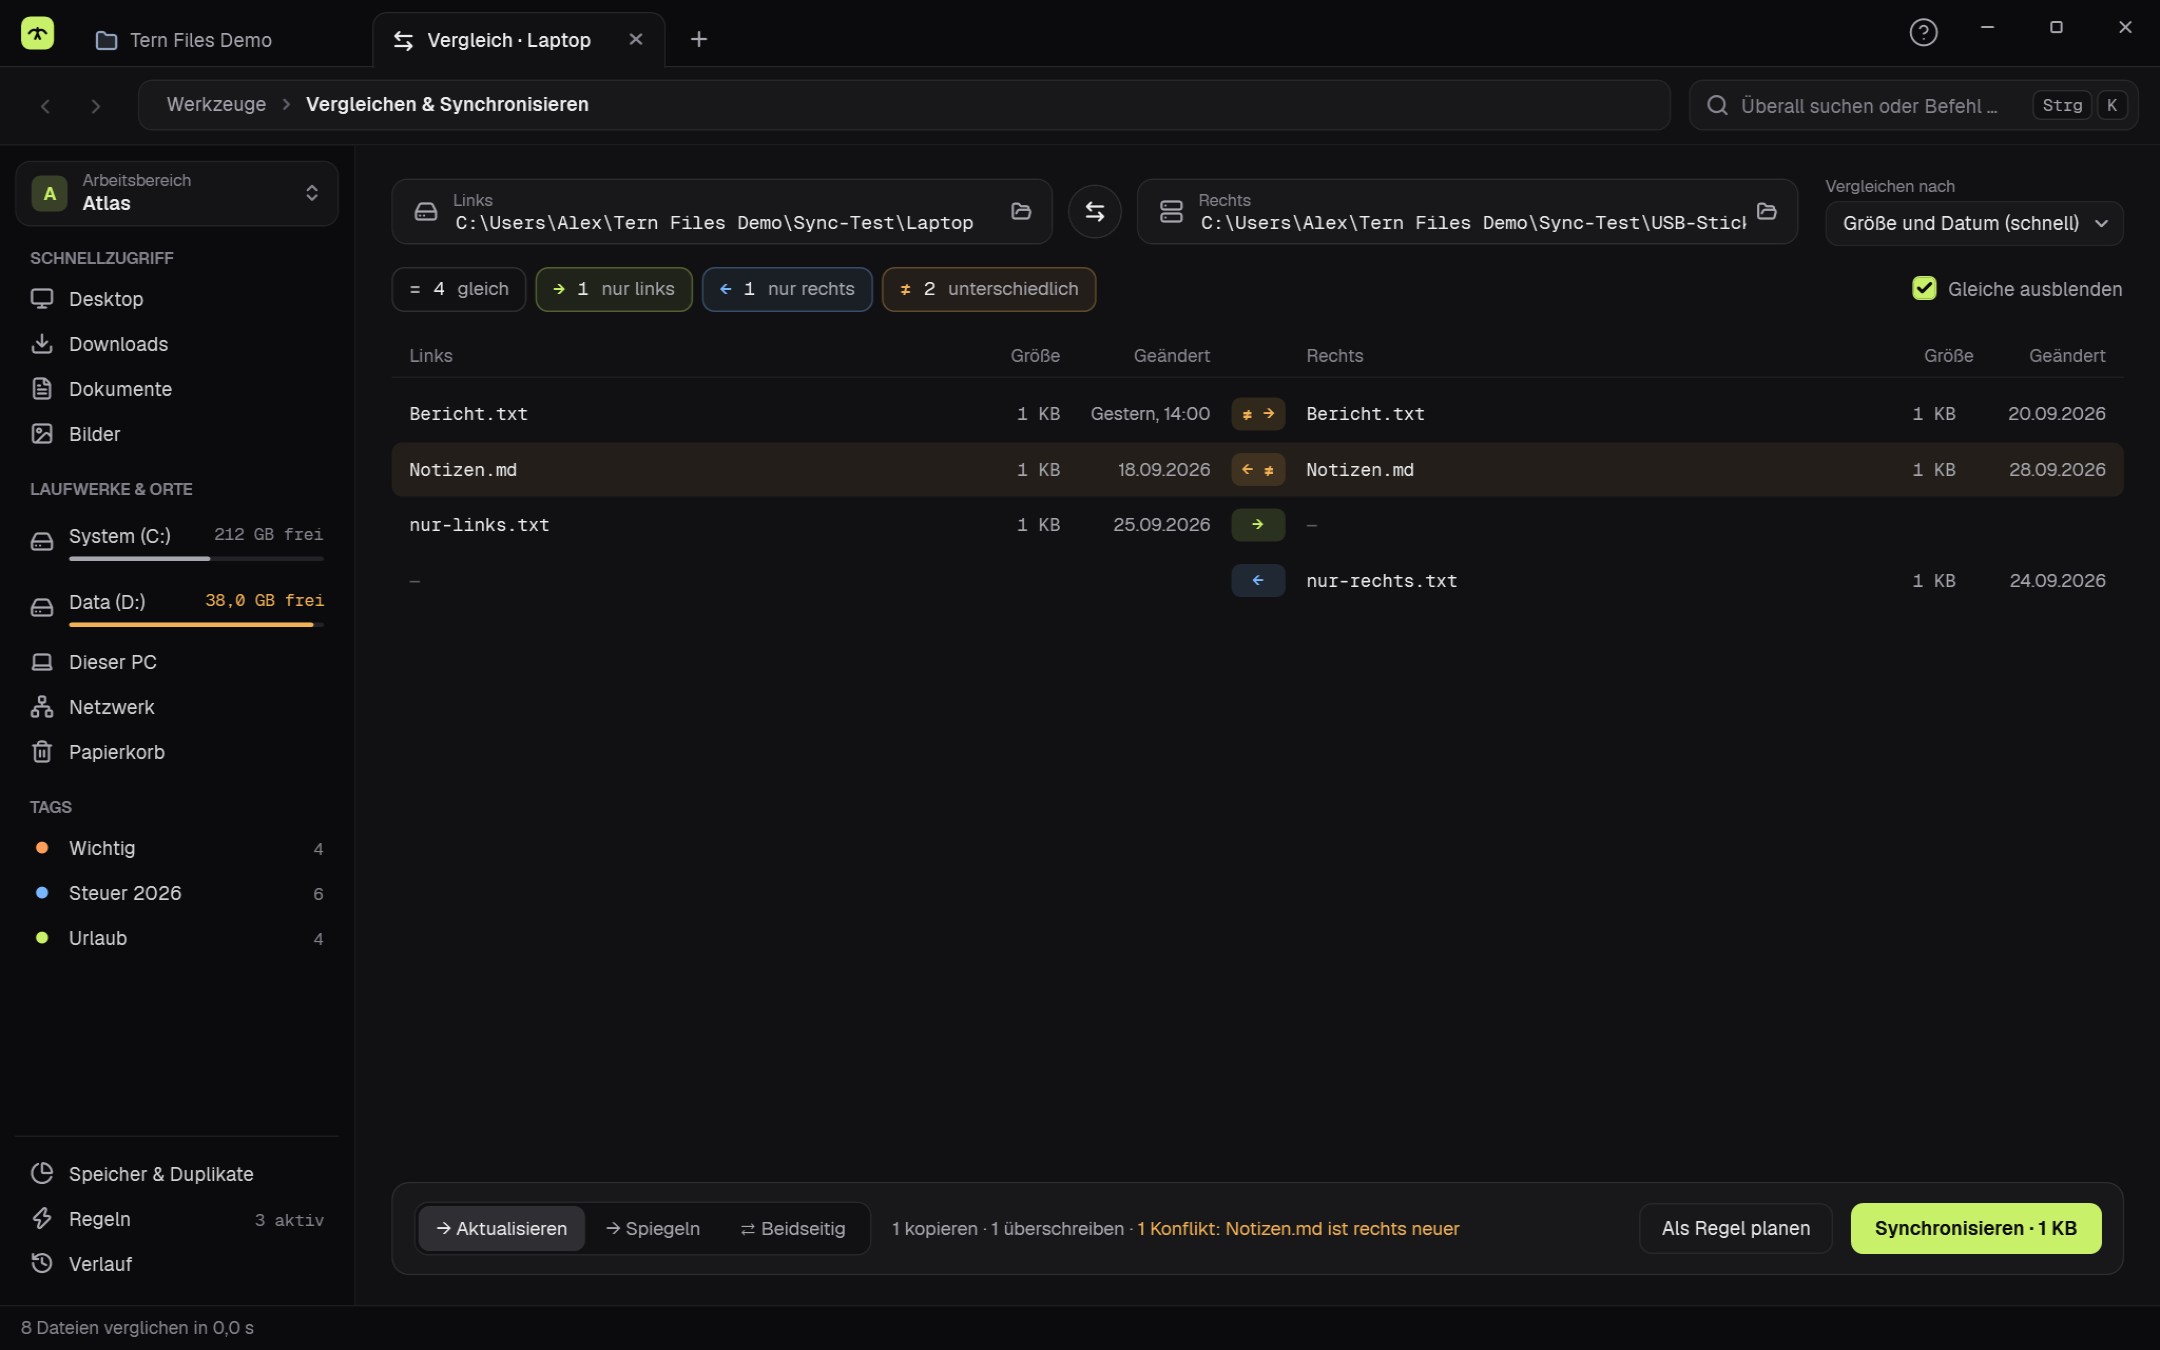2160x1350 pixels.
Task: Navigate back with the left arrow
Action: point(45,106)
